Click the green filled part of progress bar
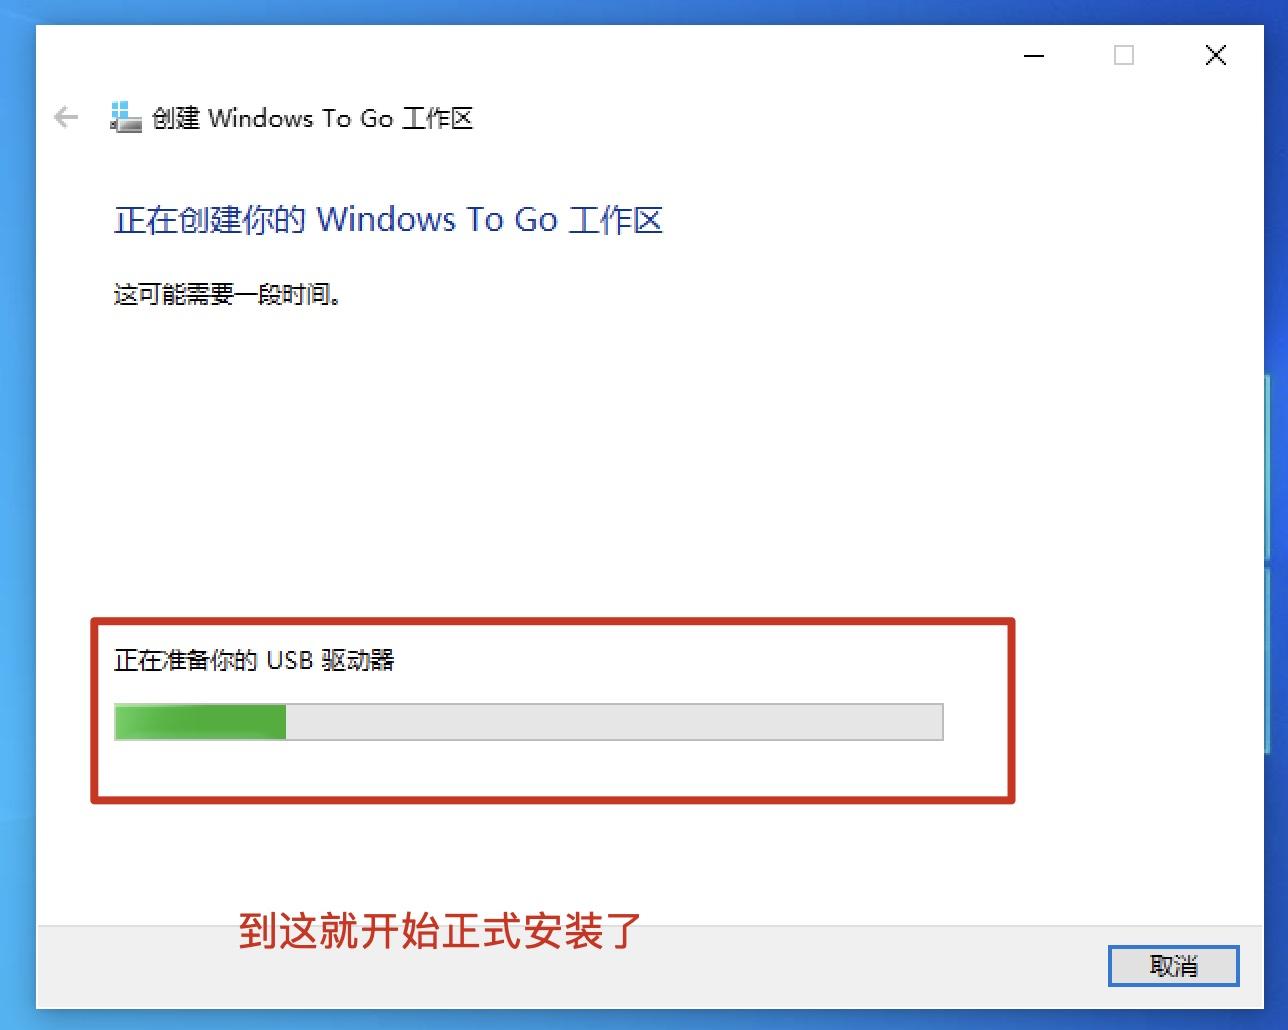 point(200,722)
